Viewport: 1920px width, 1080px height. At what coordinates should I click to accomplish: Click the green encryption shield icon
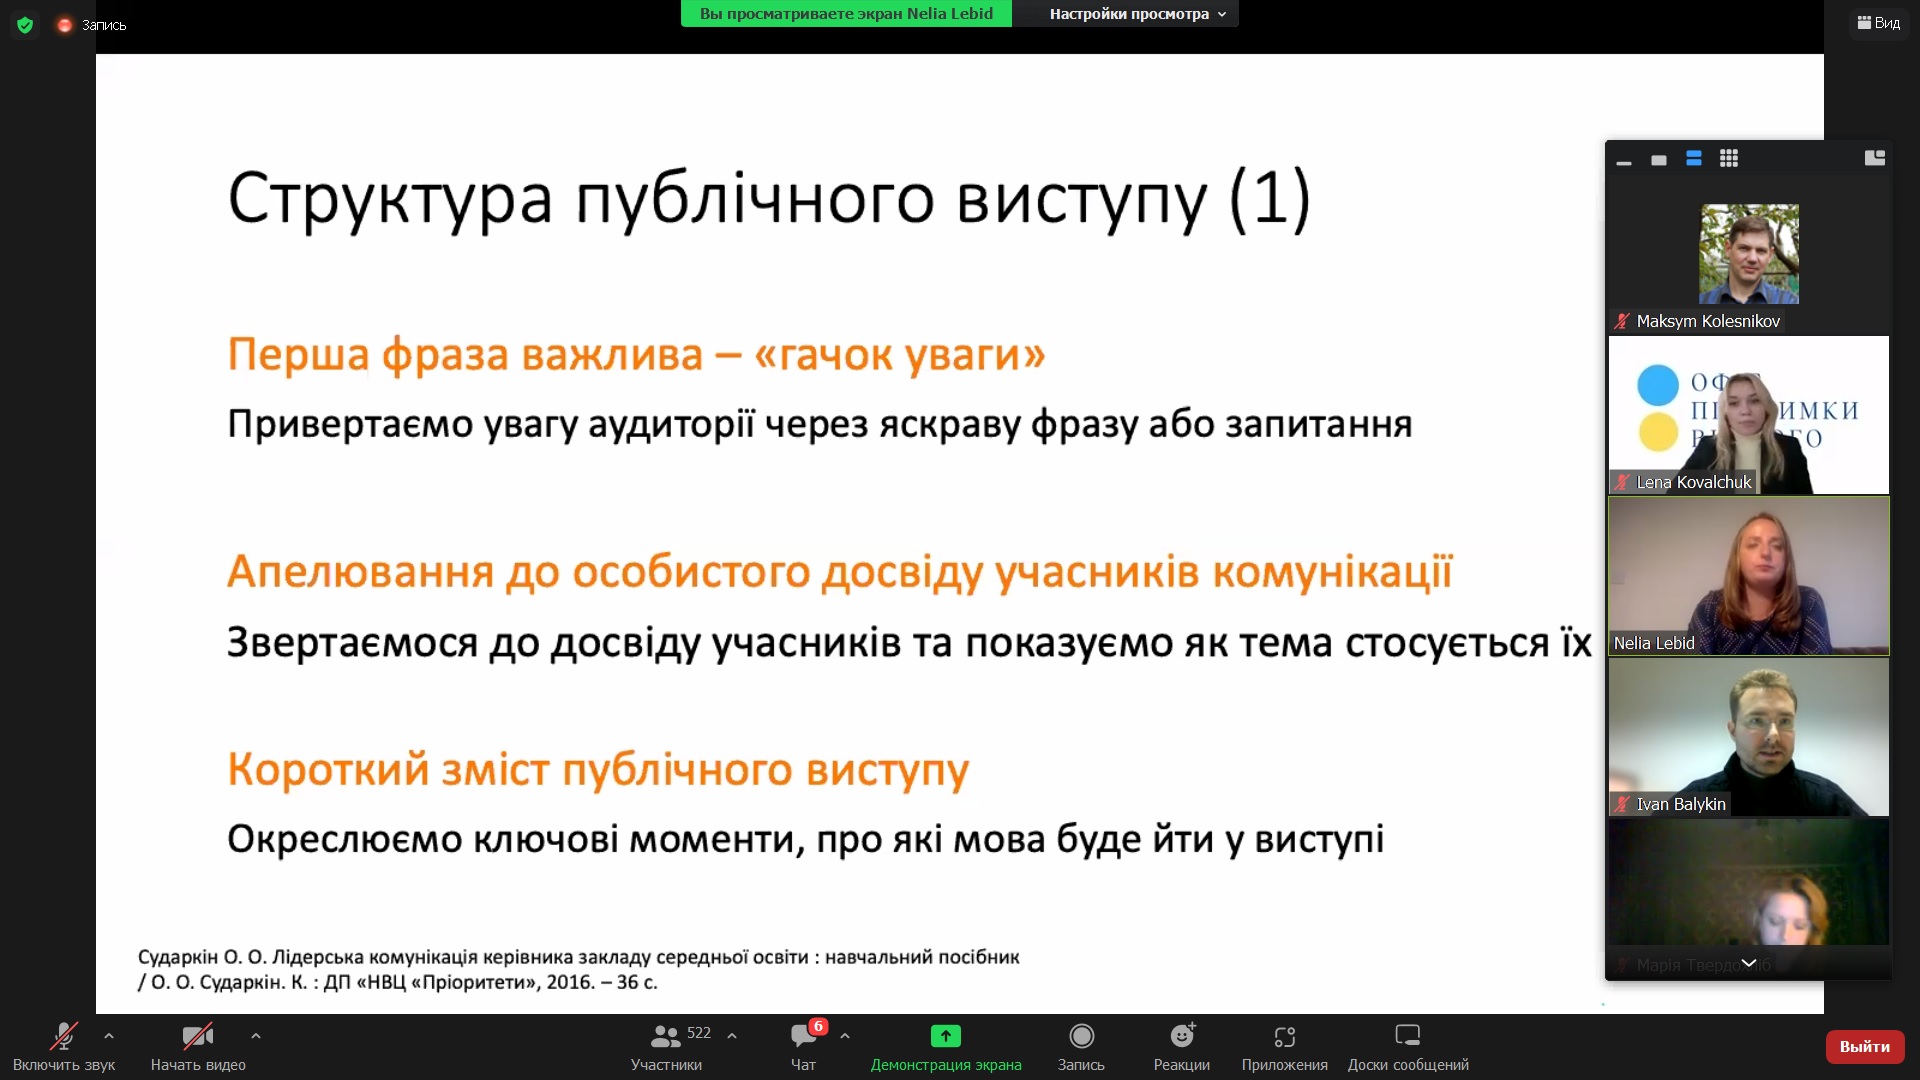(25, 25)
